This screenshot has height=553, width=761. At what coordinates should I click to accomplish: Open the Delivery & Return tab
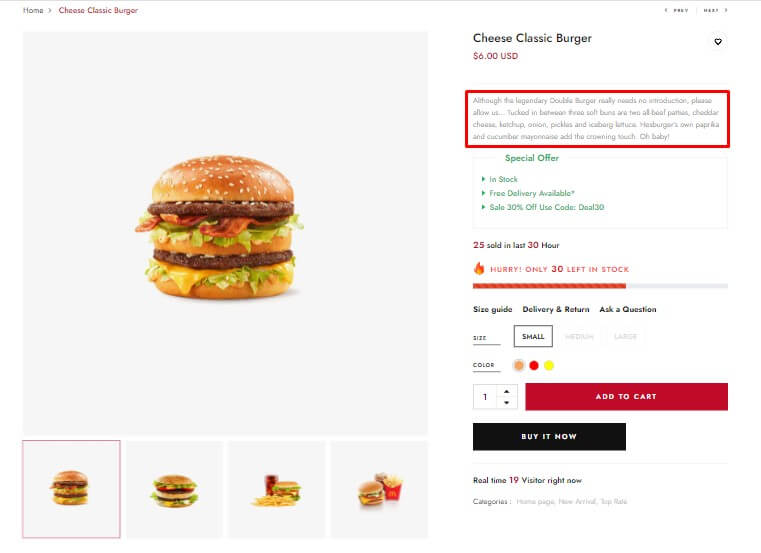pyautogui.click(x=556, y=309)
